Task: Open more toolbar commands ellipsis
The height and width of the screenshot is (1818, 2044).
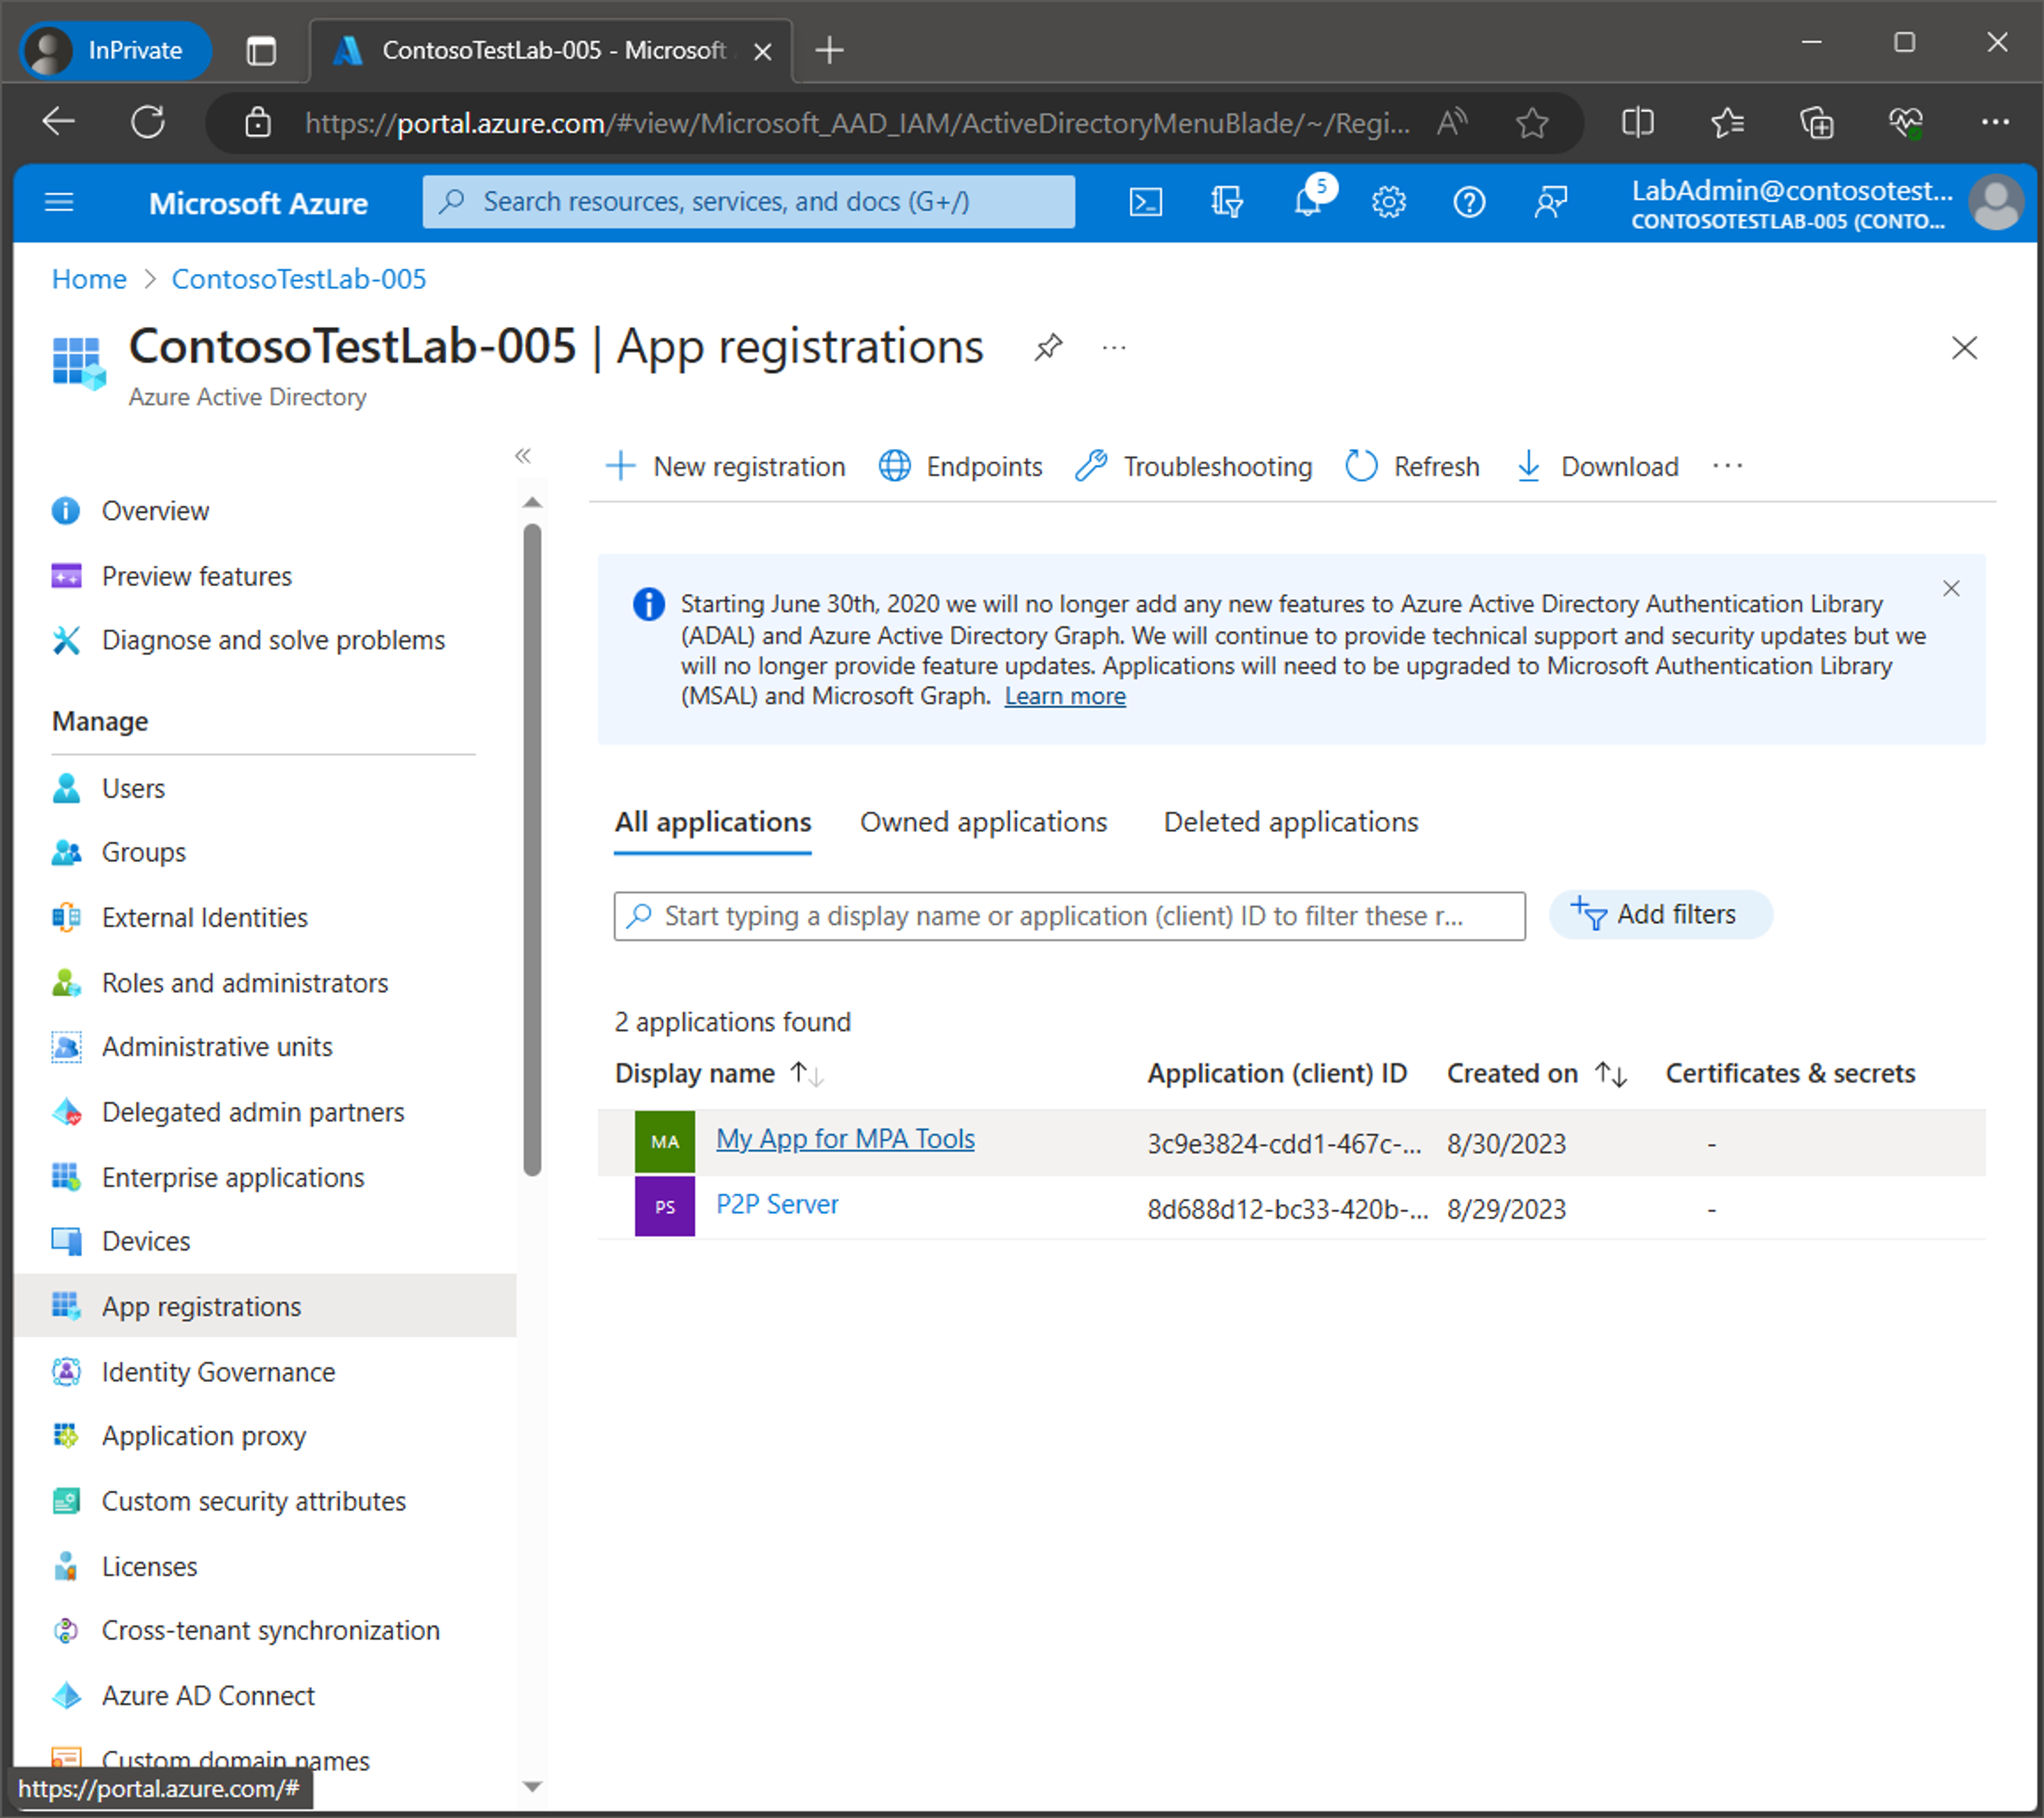Action: [x=1727, y=466]
